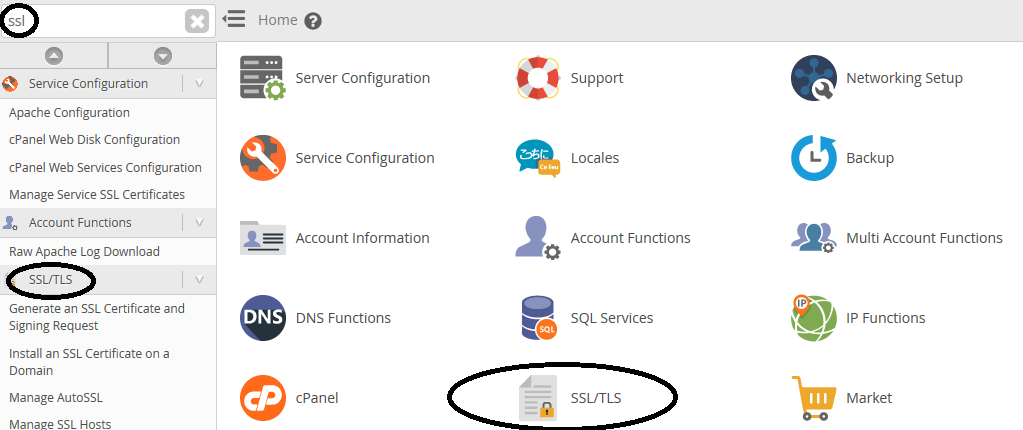The image size is (1023, 430).
Task: Open help via the question mark icon
Action: point(313,21)
